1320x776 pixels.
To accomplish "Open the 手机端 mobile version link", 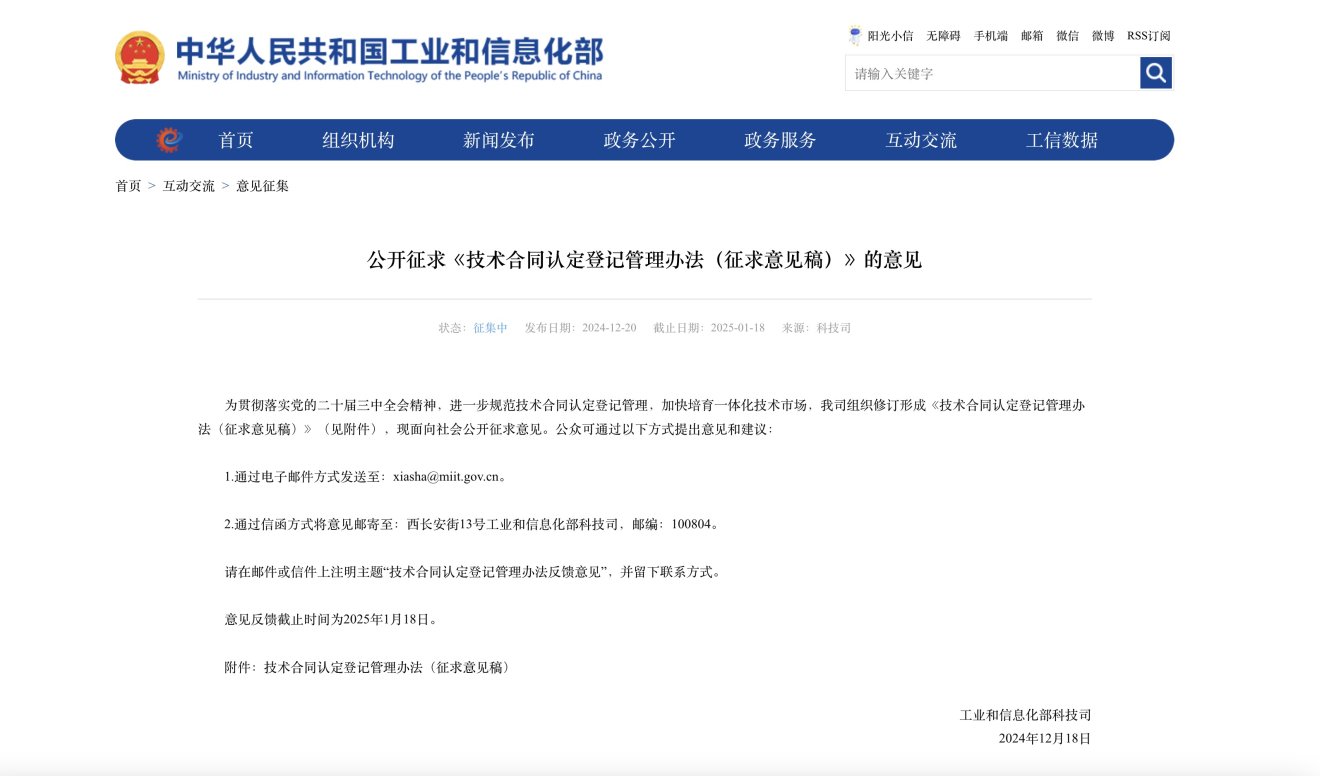I will (x=991, y=36).
